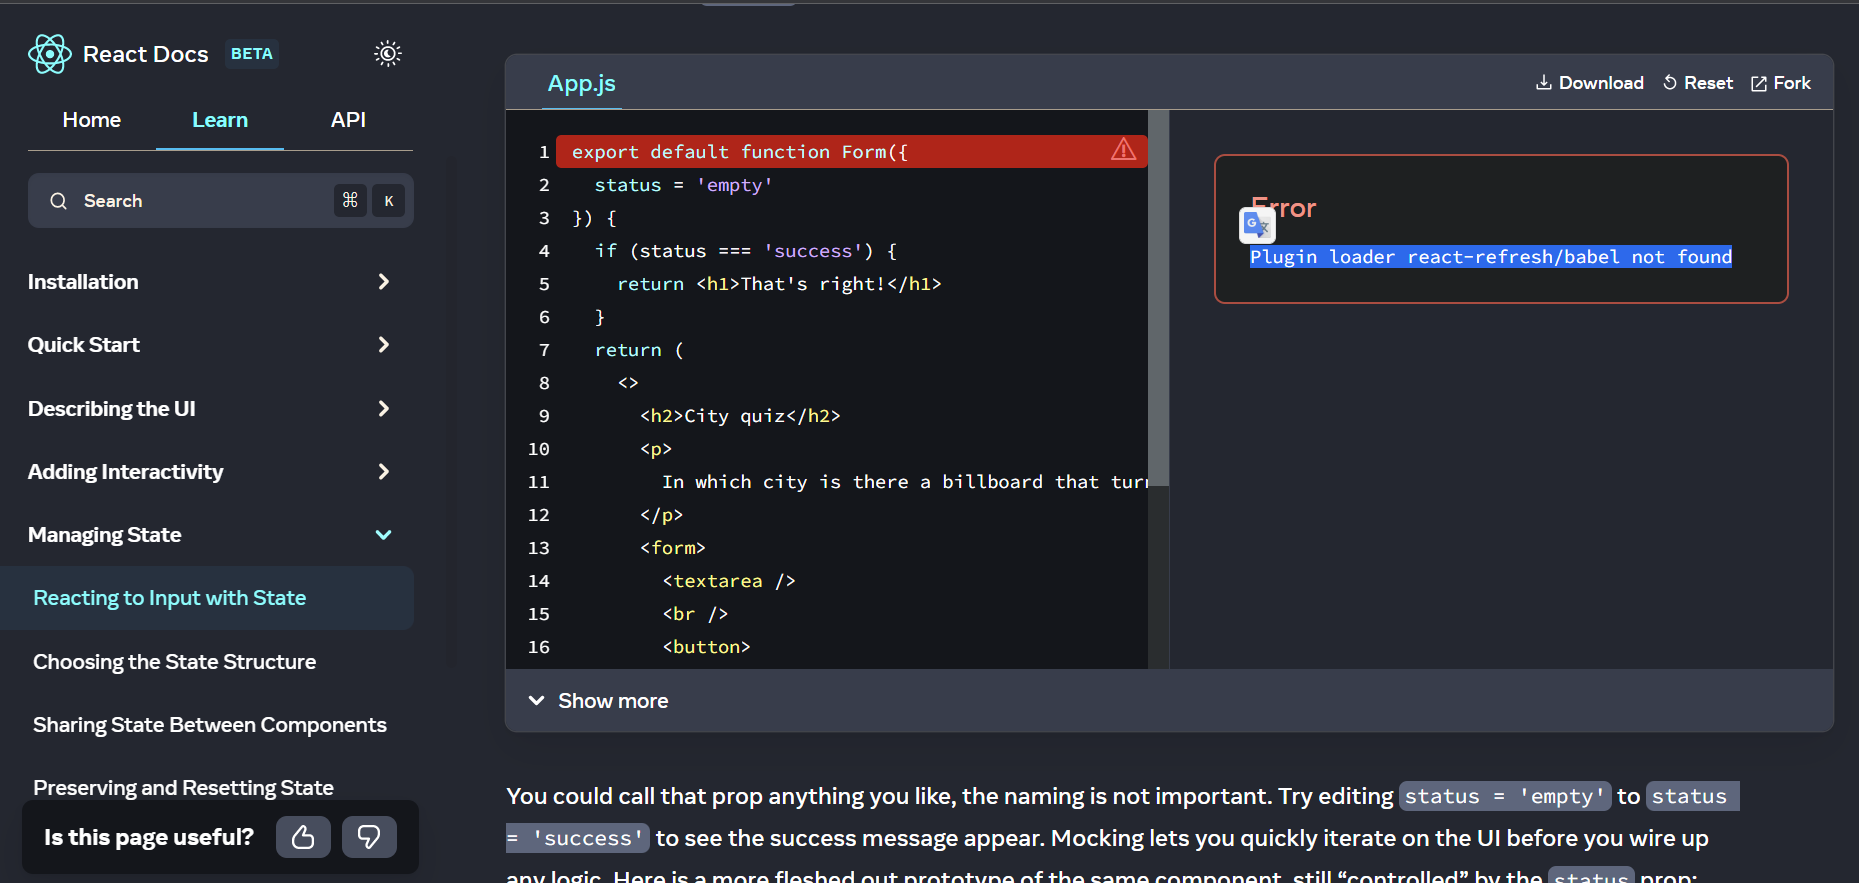Open the API tab
This screenshot has height=883, width=1859.
348,120
